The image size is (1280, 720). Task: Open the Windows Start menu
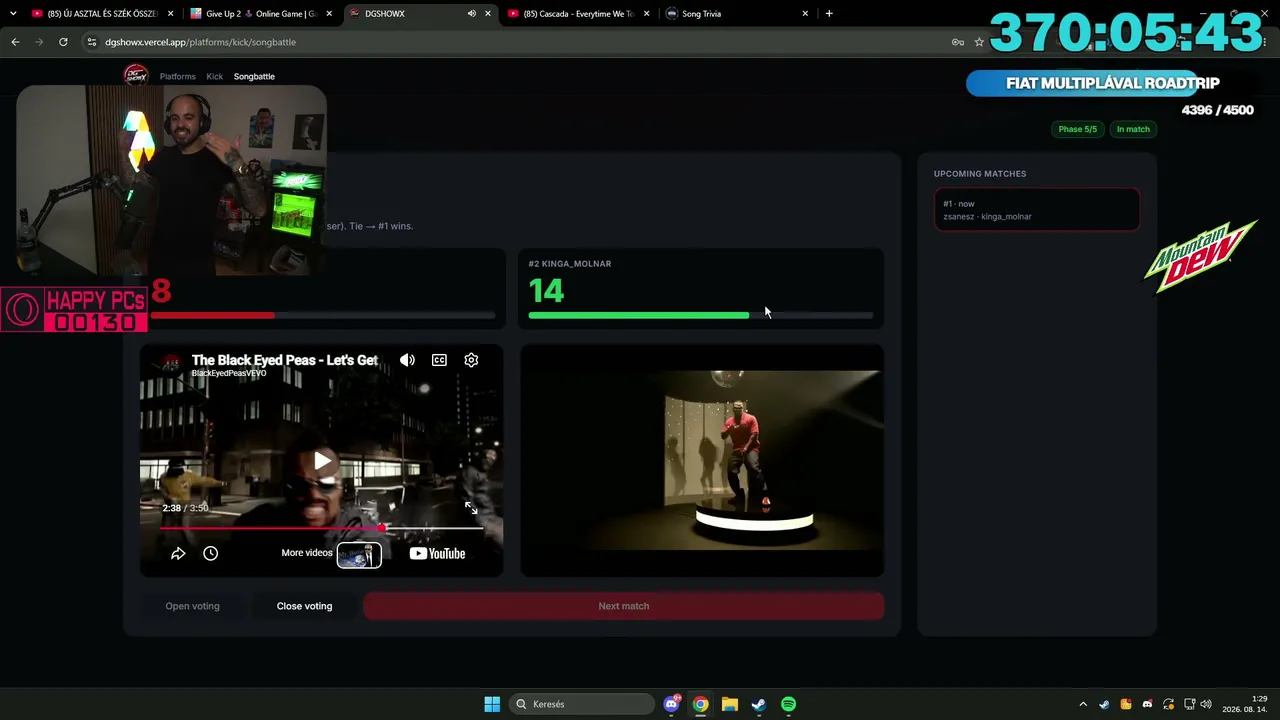[492, 704]
